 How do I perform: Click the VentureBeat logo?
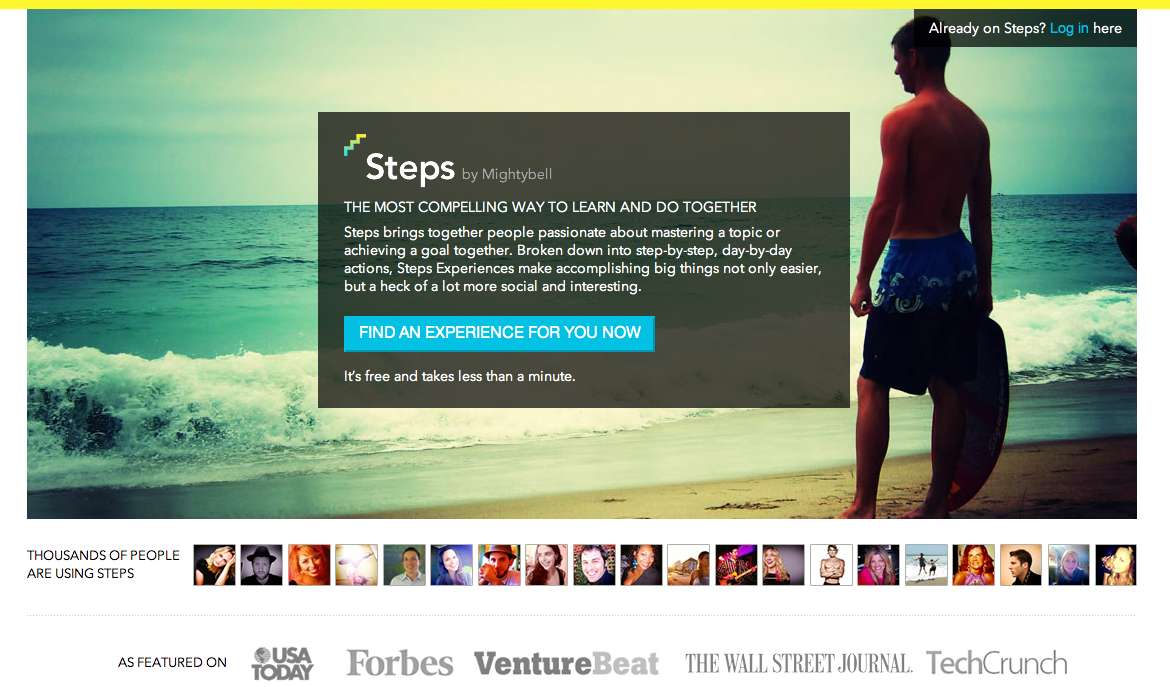pos(566,663)
